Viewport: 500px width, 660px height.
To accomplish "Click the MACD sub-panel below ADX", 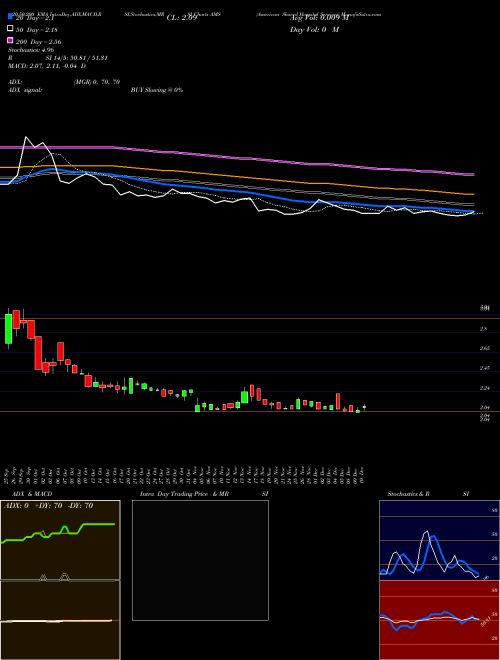I will pyautogui.click(x=60, y=620).
